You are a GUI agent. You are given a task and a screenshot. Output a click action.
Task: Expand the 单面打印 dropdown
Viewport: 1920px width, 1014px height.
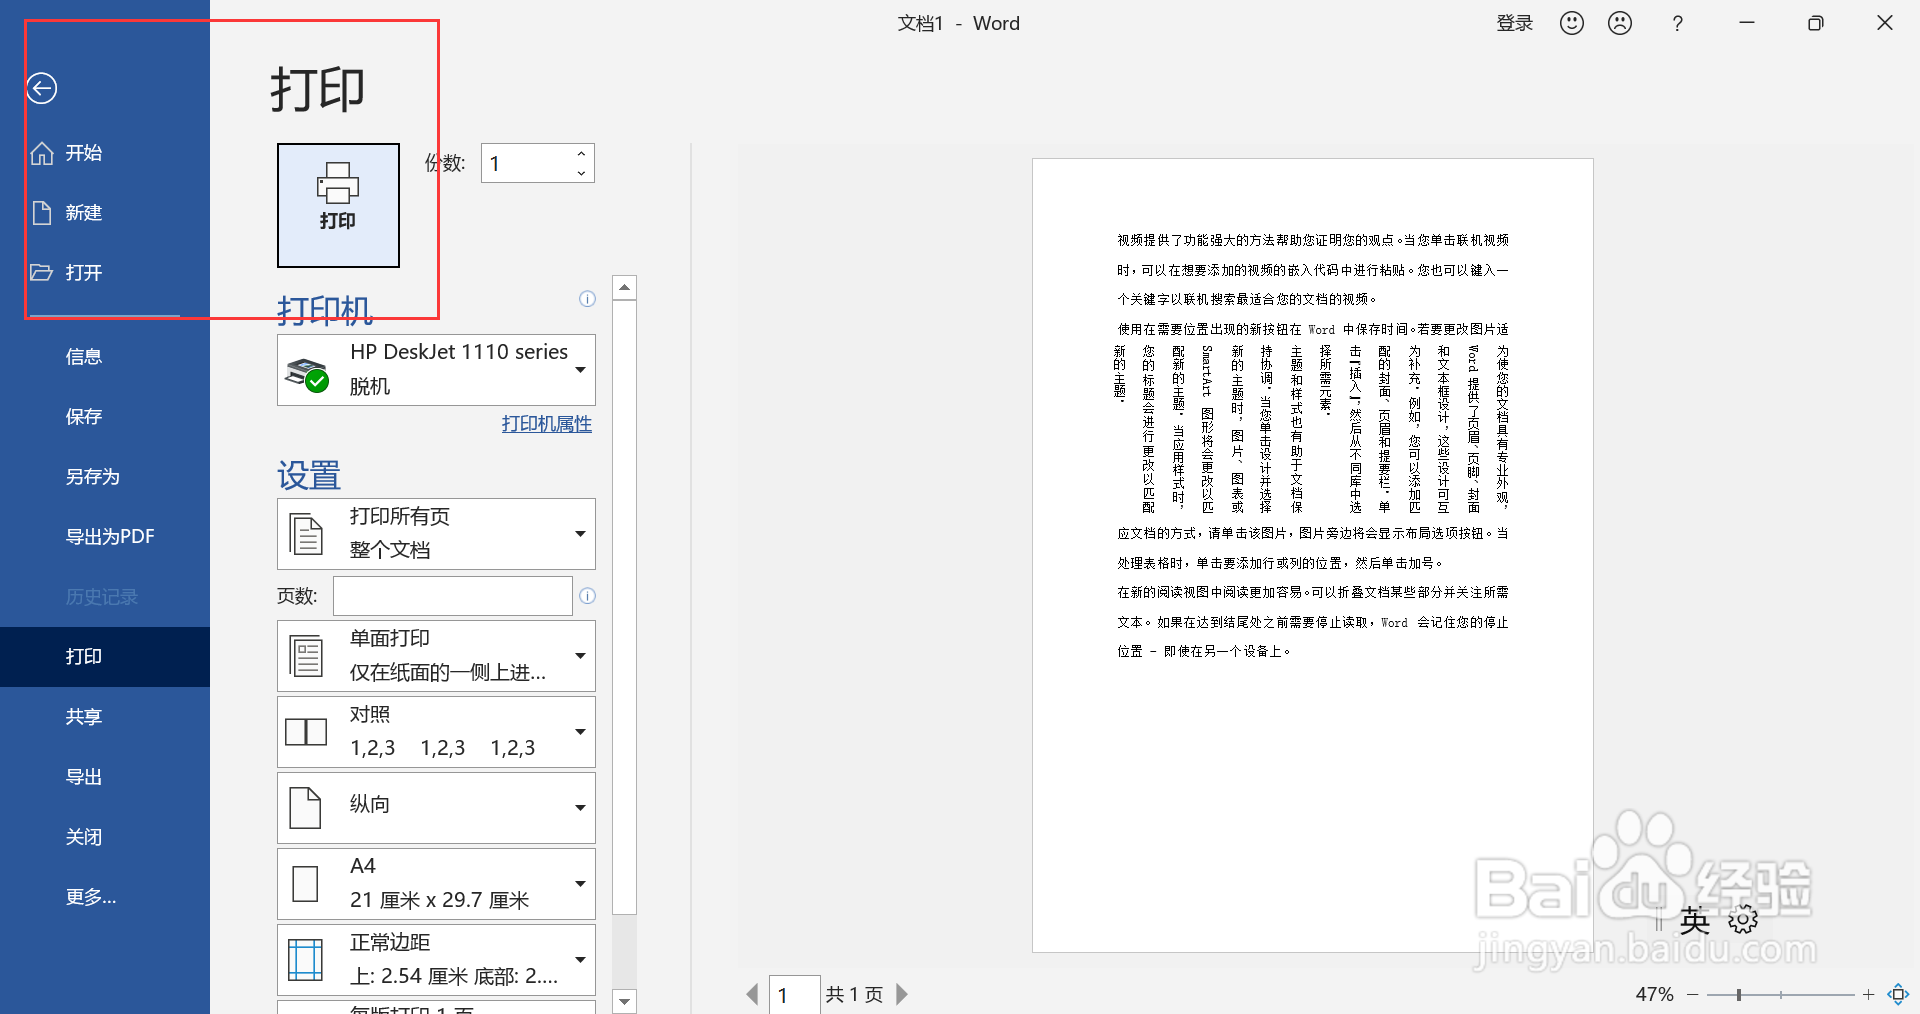coord(436,656)
